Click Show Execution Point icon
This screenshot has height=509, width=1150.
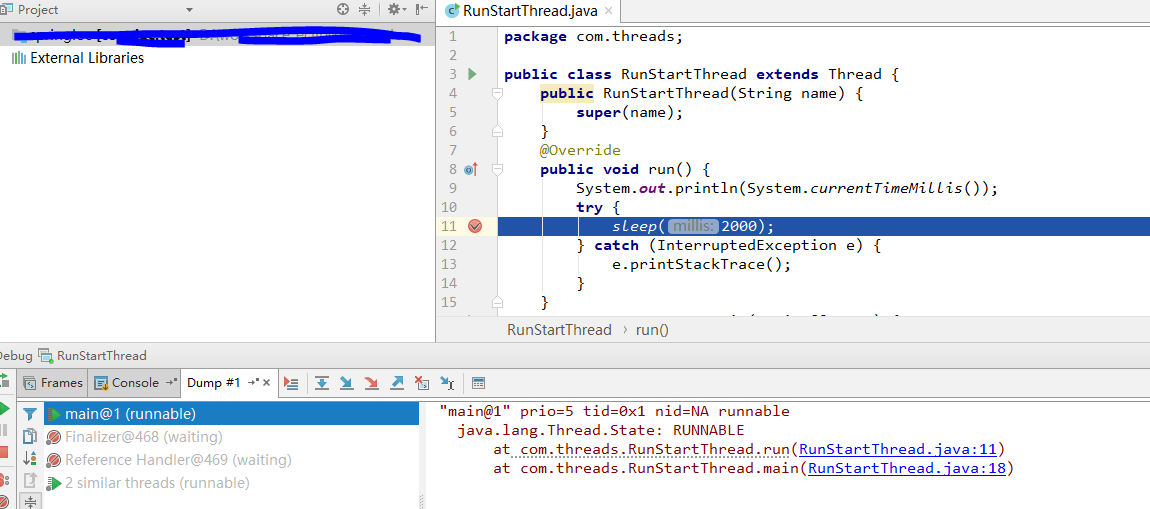[x=291, y=383]
